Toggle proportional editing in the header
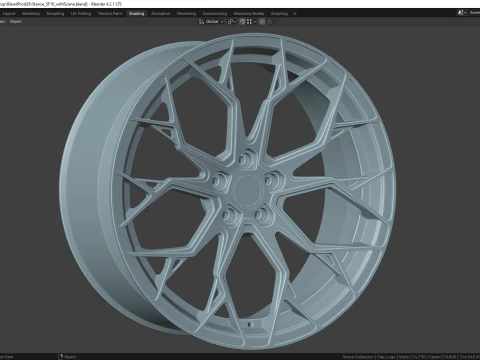The width and height of the screenshot is (480, 360). click(262, 22)
